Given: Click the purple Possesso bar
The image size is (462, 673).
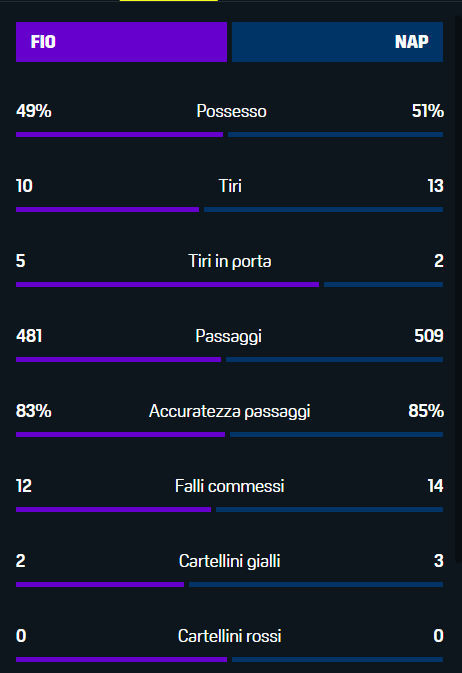Looking at the screenshot, I should 119,135.
